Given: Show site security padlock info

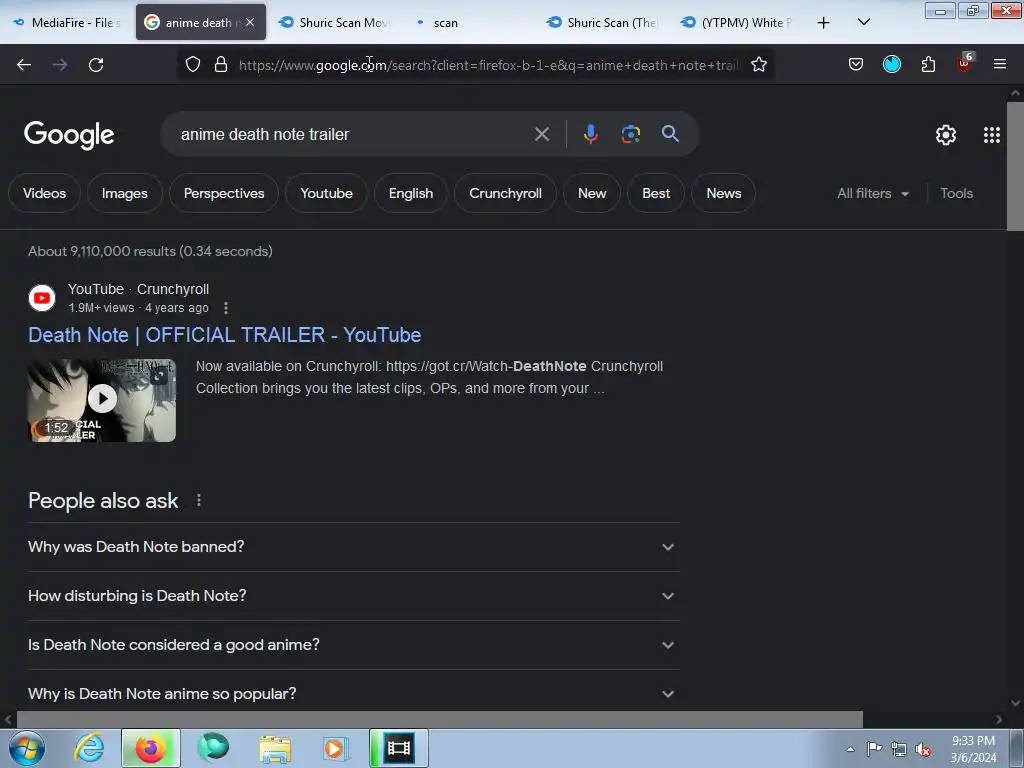Looking at the screenshot, I should [x=221, y=65].
